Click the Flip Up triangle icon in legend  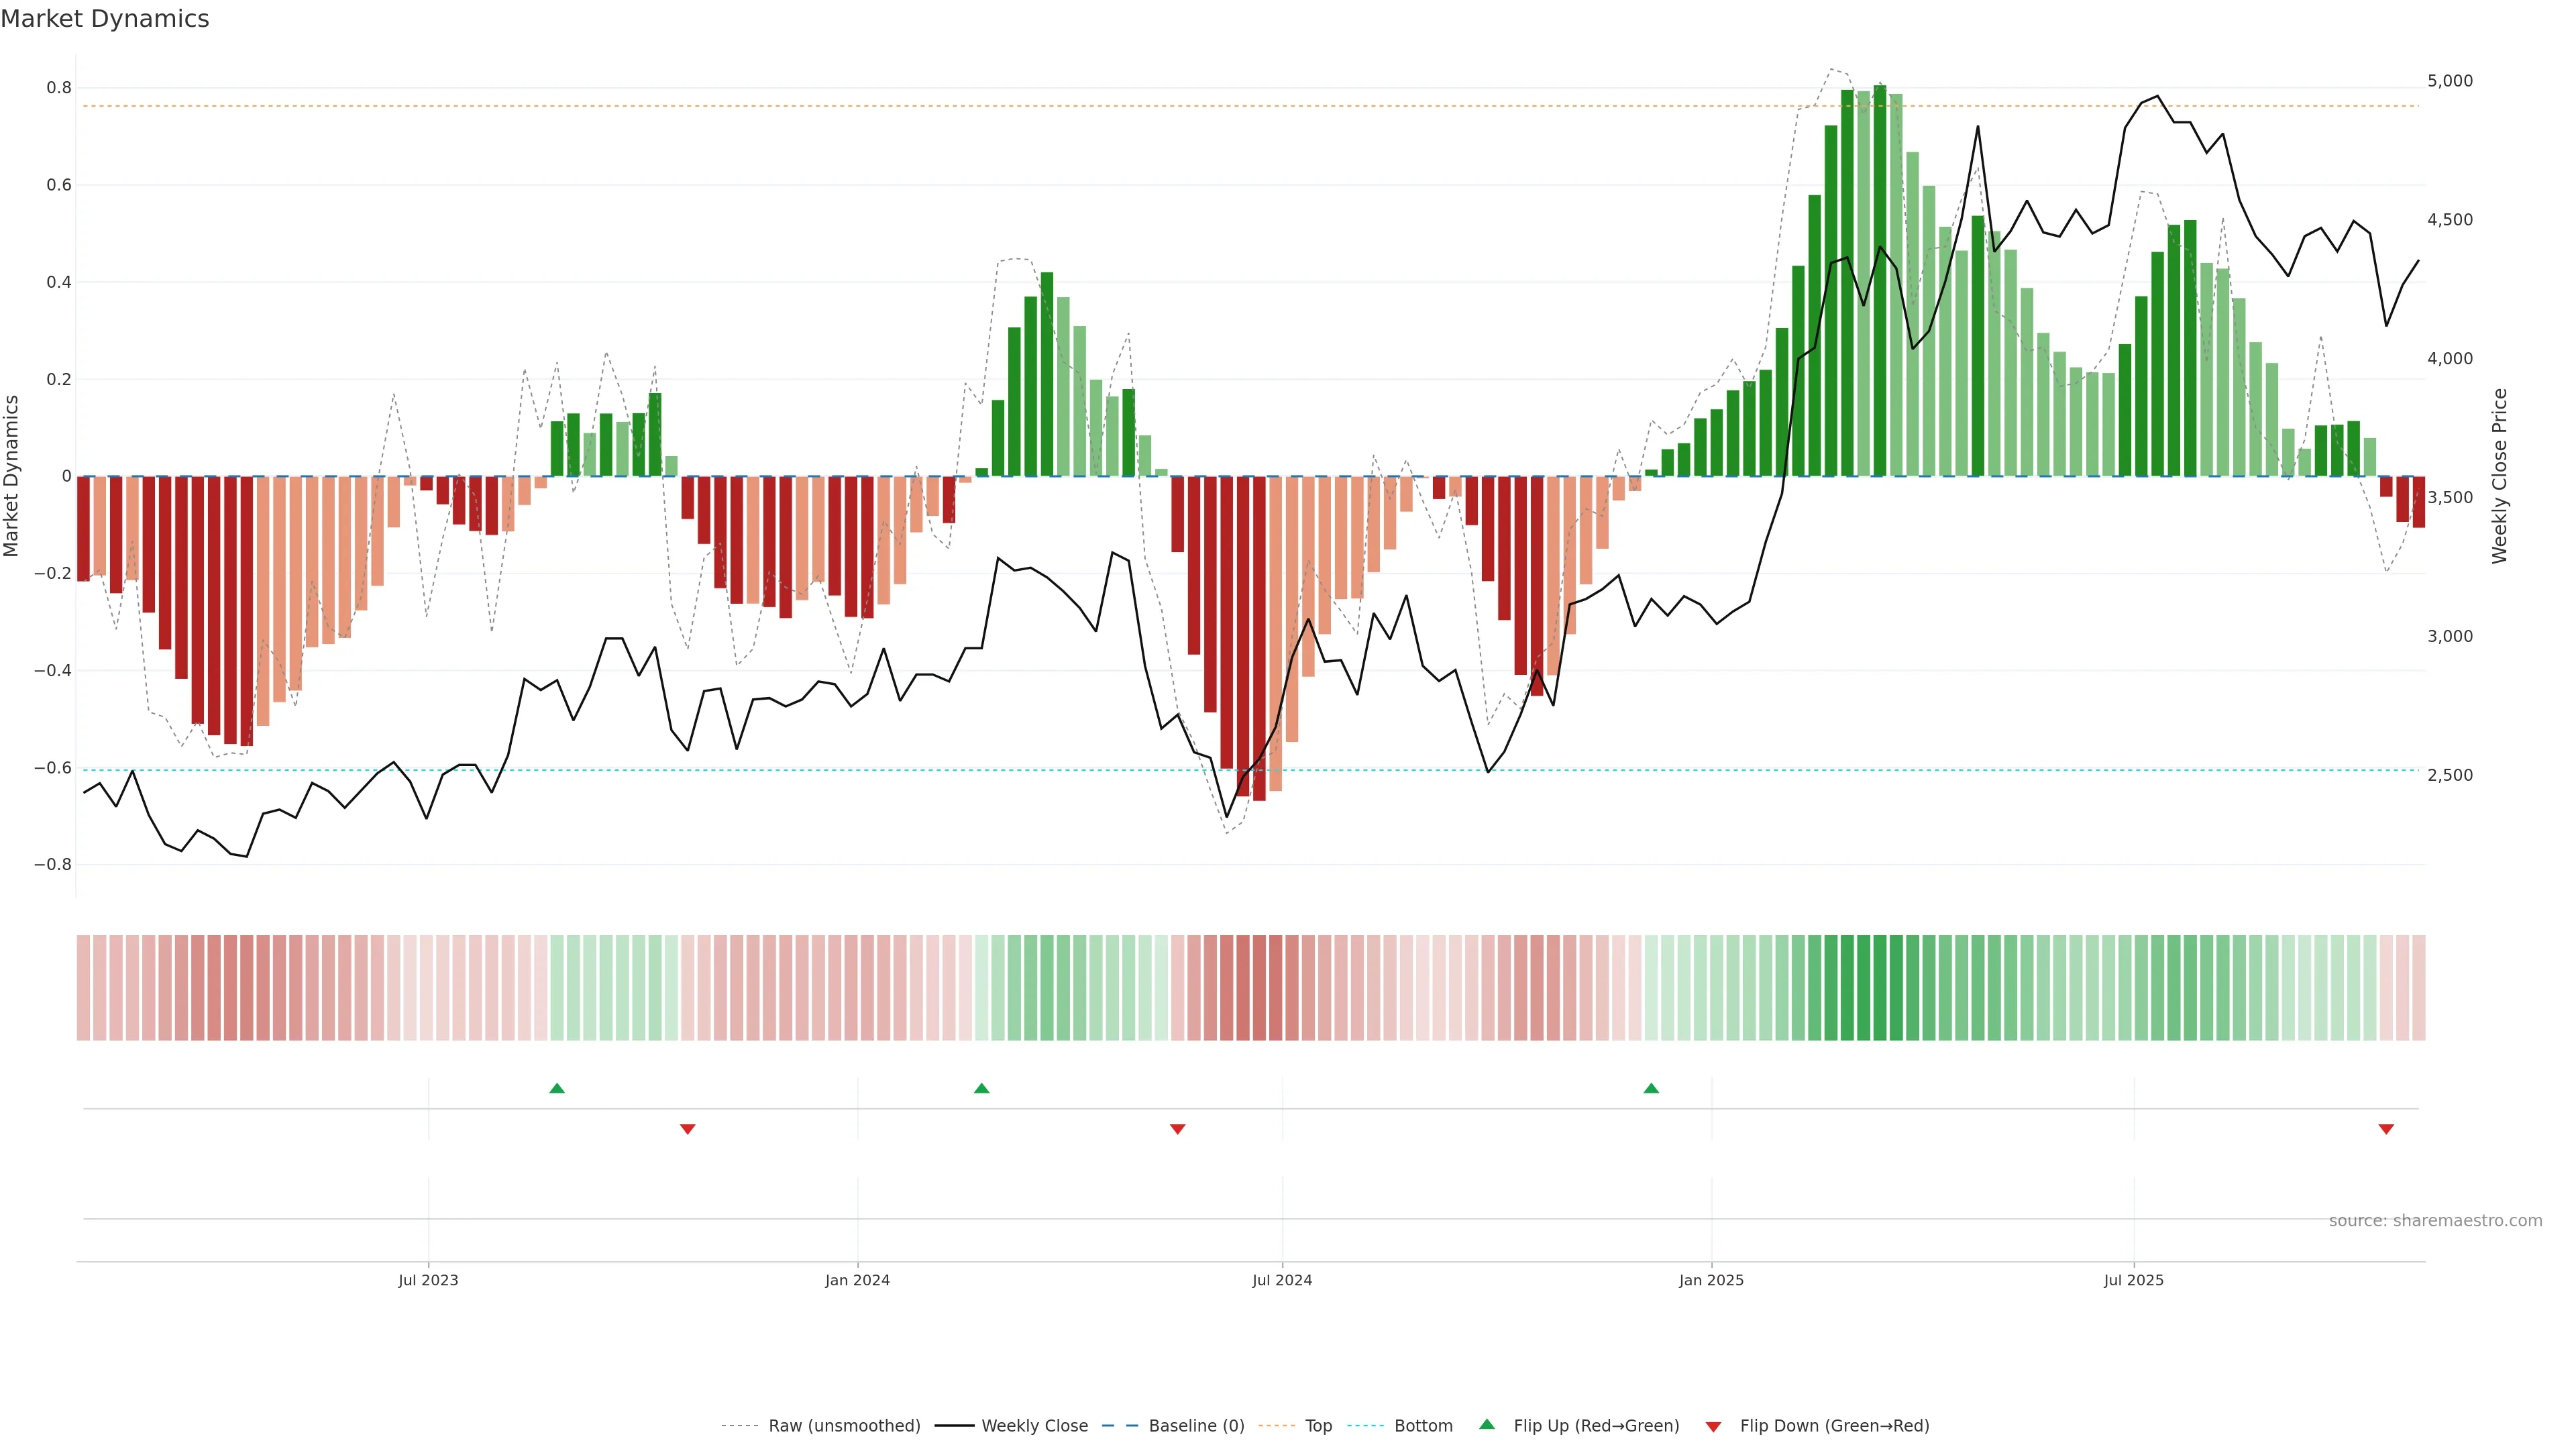pyautogui.click(x=1487, y=1424)
